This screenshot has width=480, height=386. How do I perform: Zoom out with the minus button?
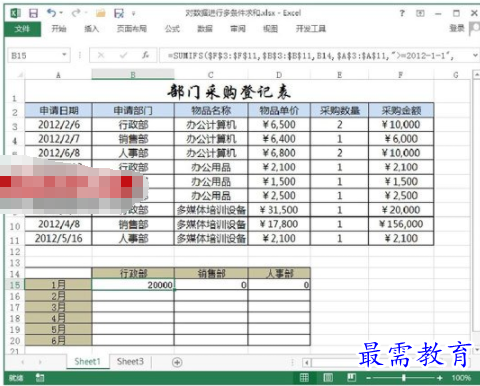point(368,378)
